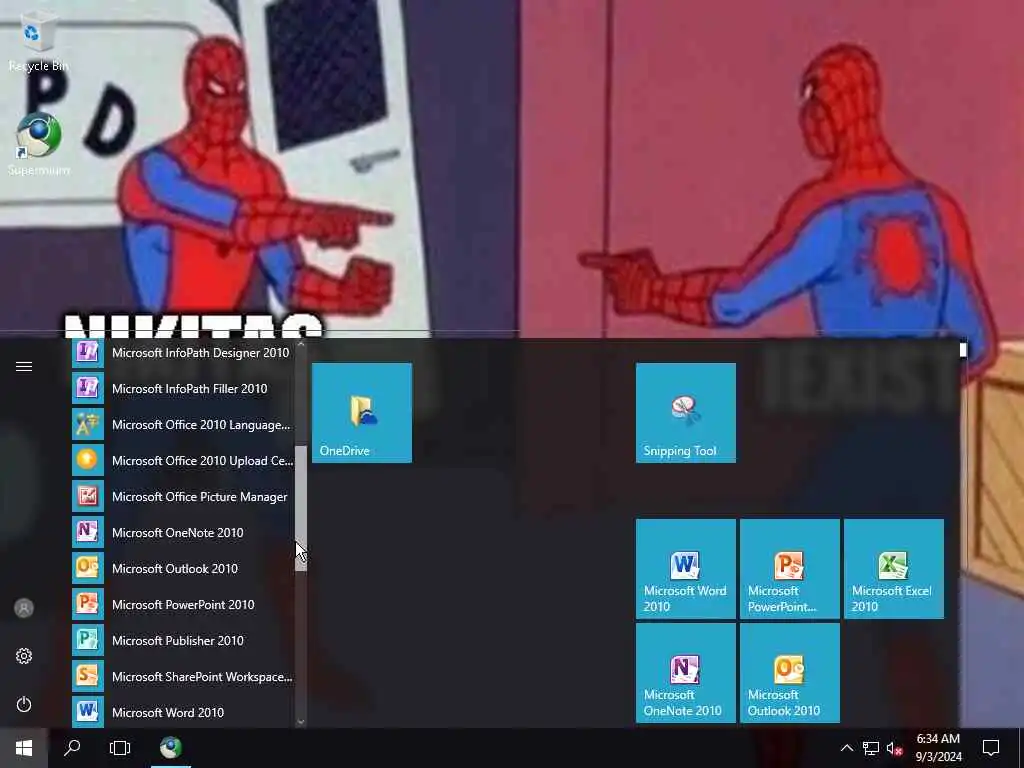Image resolution: width=1024 pixels, height=768 pixels.
Task: Click the OneNote 2010 list icon
Action: [x=88, y=532]
